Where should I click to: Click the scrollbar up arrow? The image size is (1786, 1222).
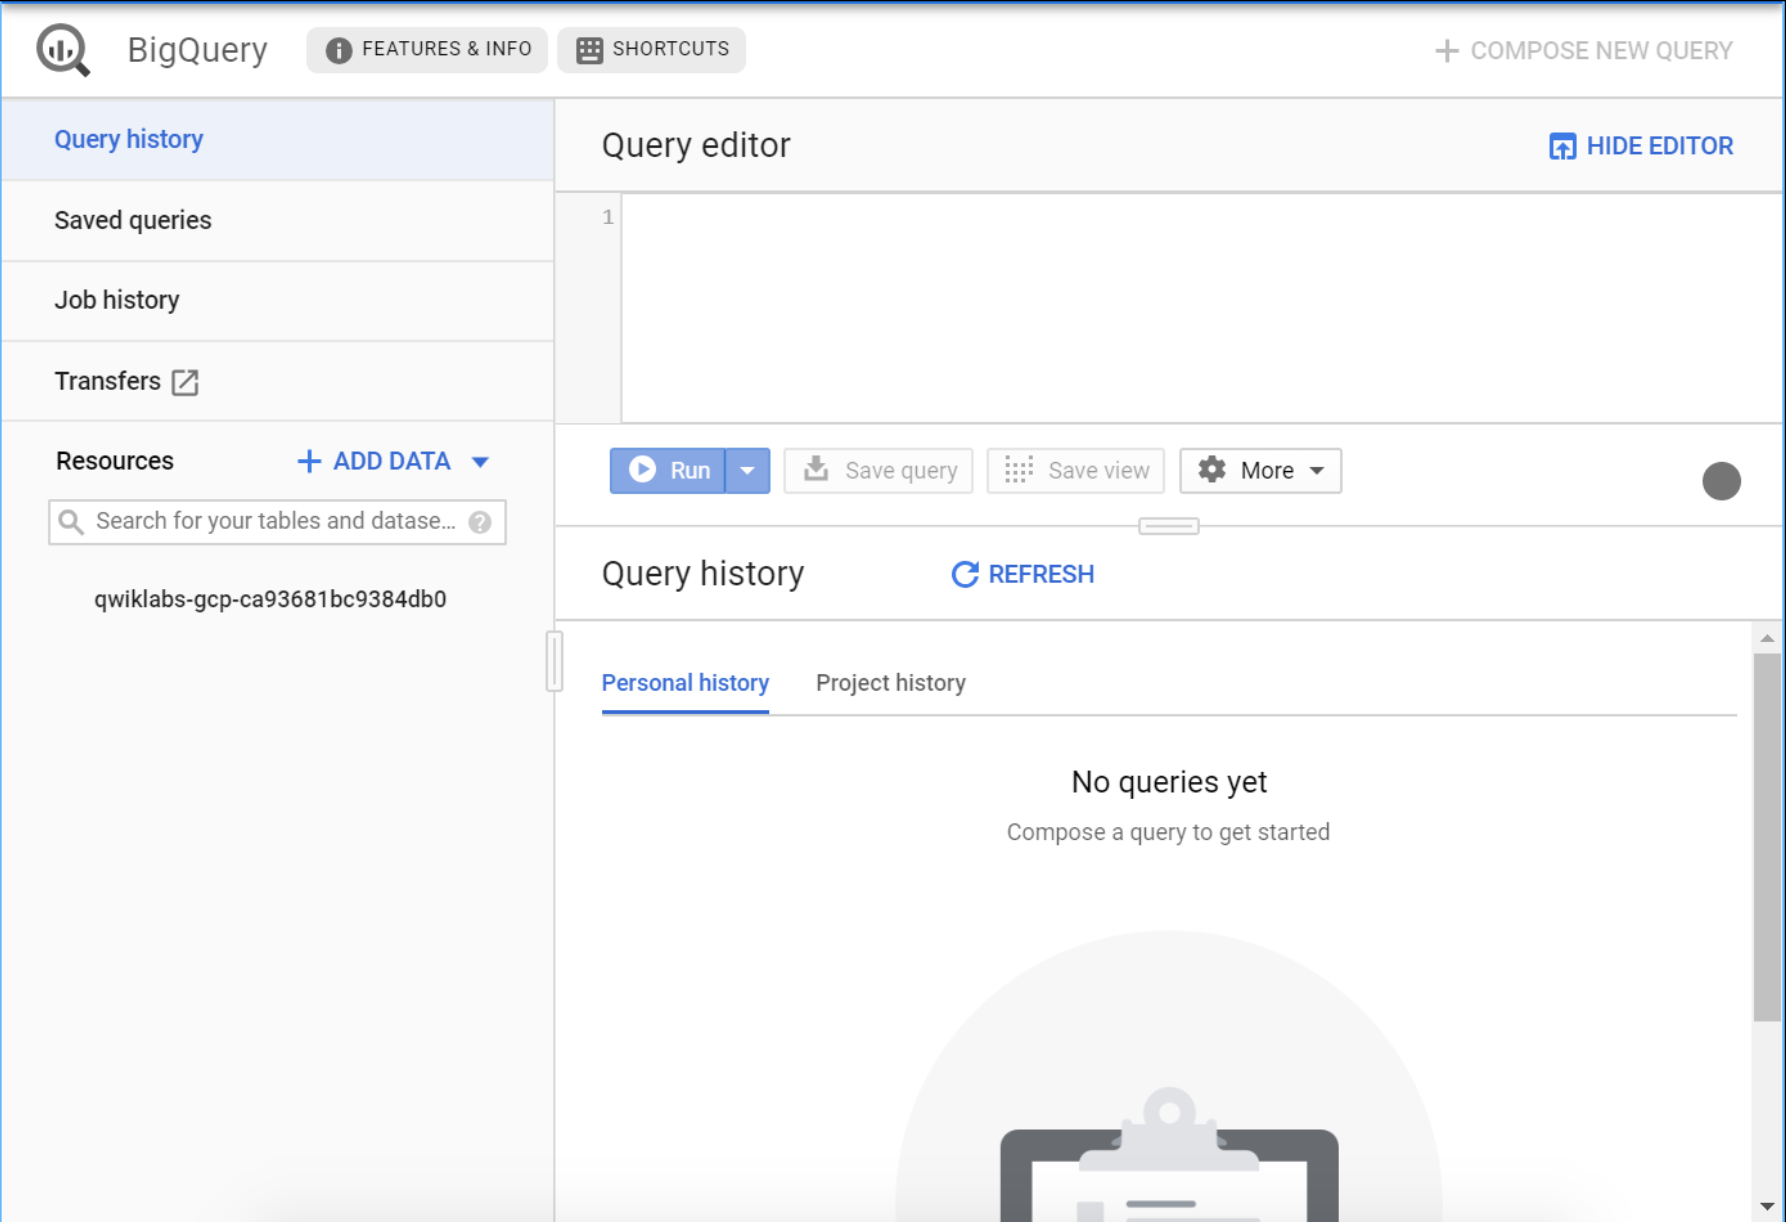pyautogui.click(x=1767, y=638)
